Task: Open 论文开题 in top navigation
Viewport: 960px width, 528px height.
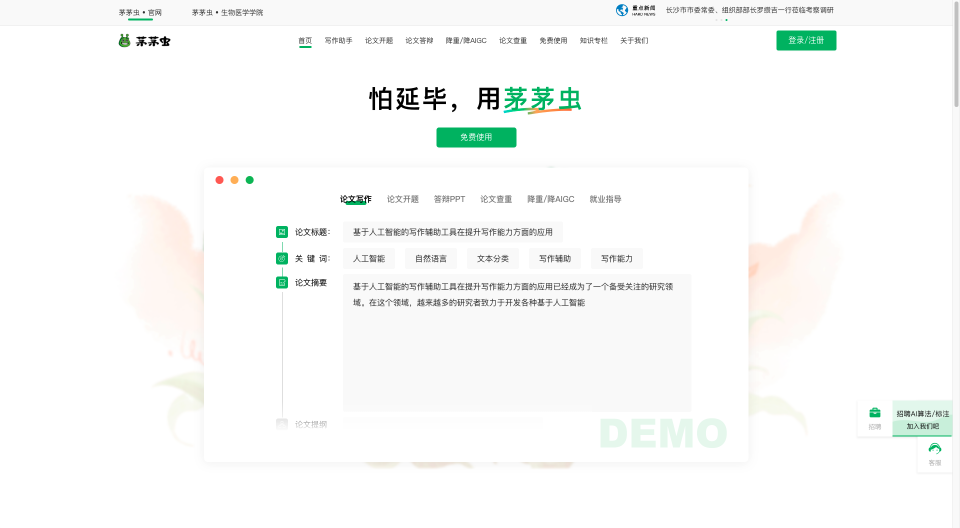Action: tap(379, 40)
